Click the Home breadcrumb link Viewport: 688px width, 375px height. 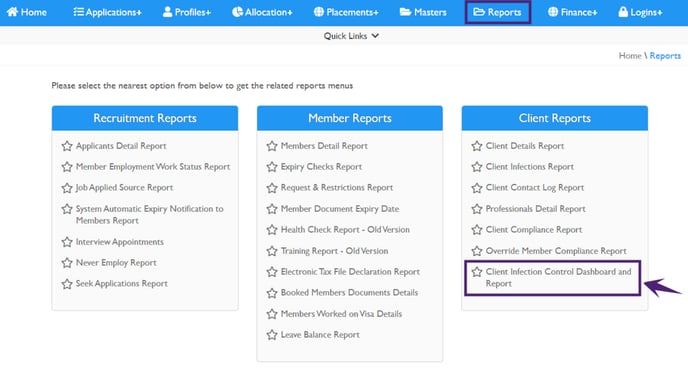click(630, 56)
